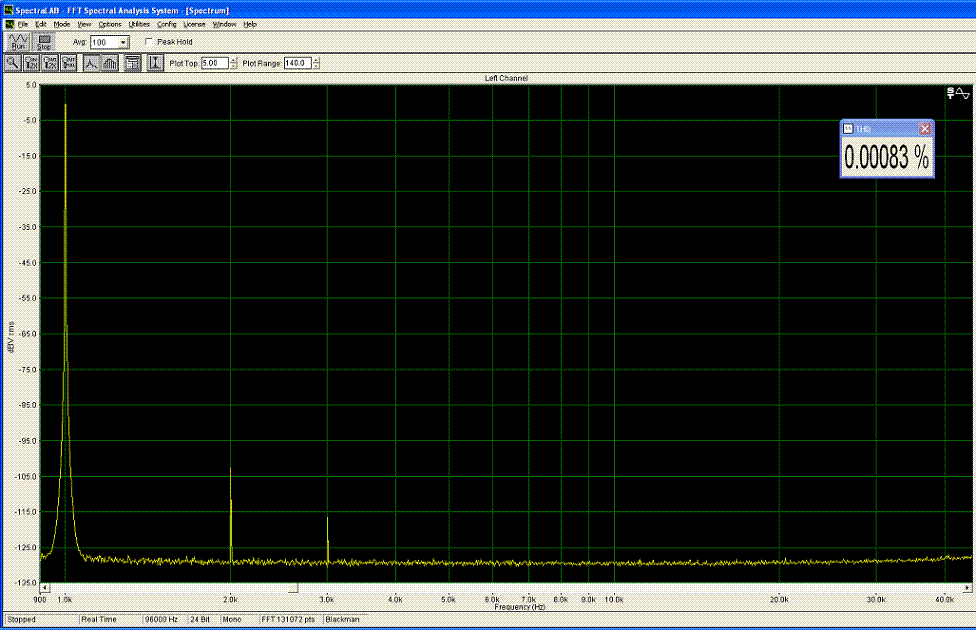Click the THD window title bar
Image resolution: width=976 pixels, height=630 pixels.
coord(886,129)
